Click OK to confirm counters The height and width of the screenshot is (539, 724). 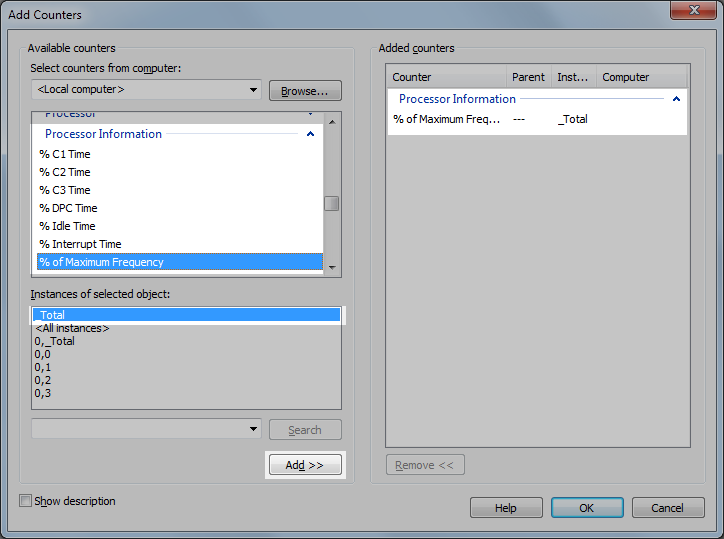[x=586, y=508]
